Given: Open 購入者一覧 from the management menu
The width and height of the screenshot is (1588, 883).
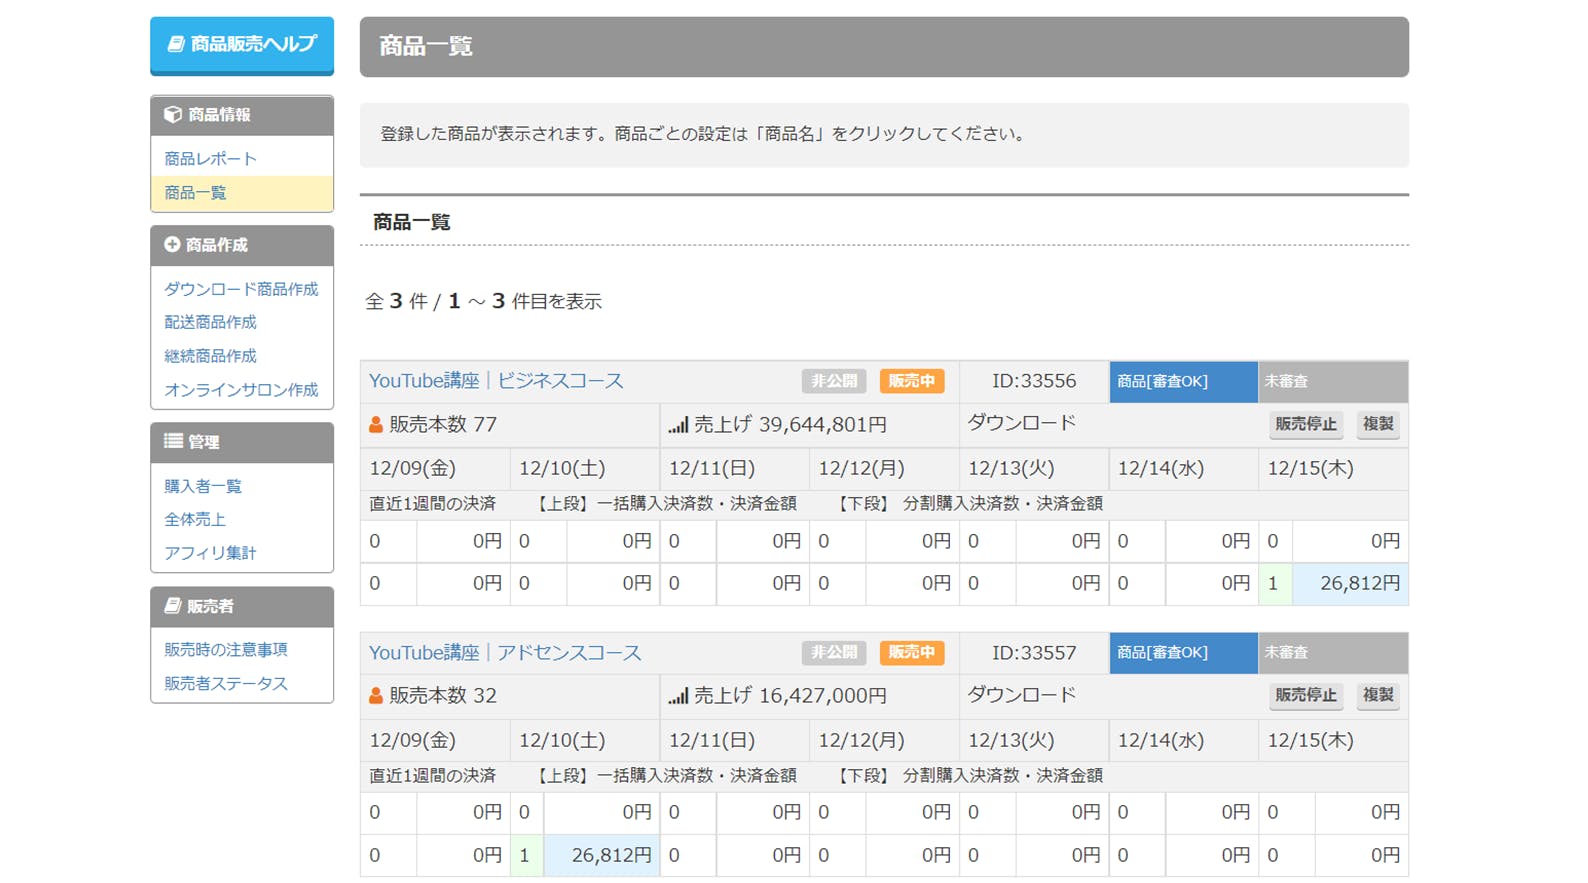Looking at the screenshot, I should [x=203, y=486].
